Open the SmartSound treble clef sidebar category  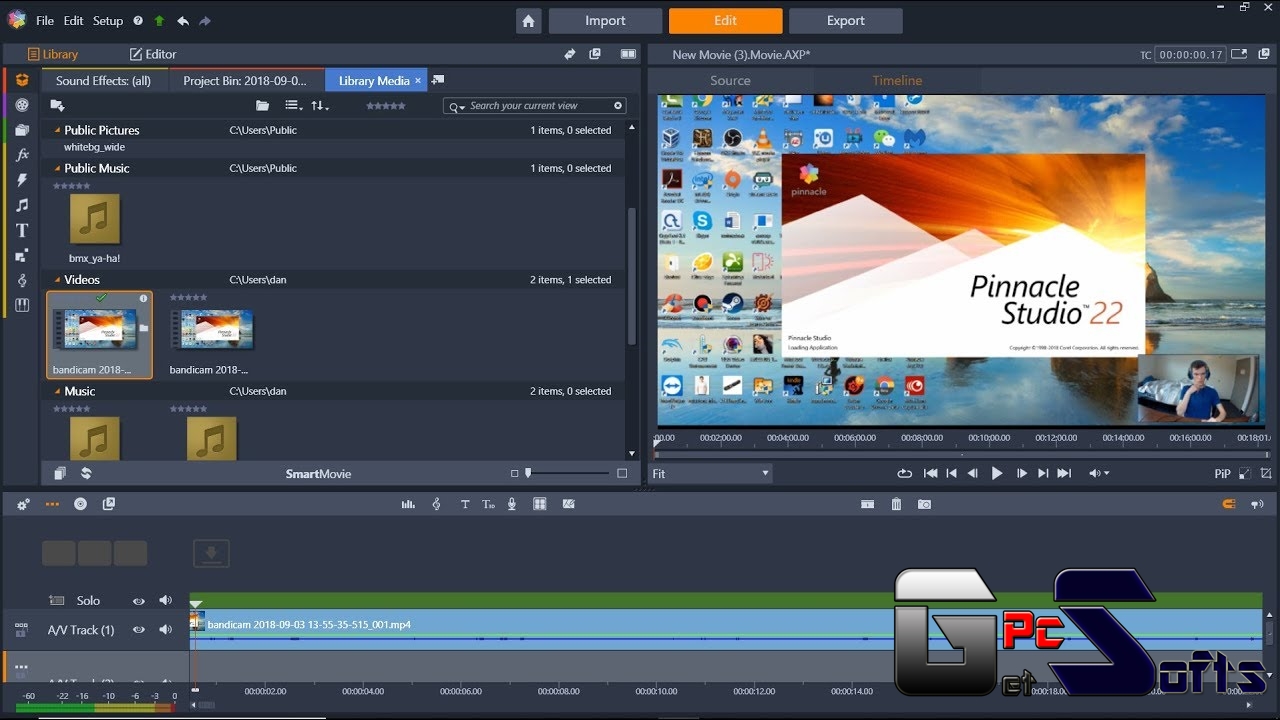click(22, 280)
